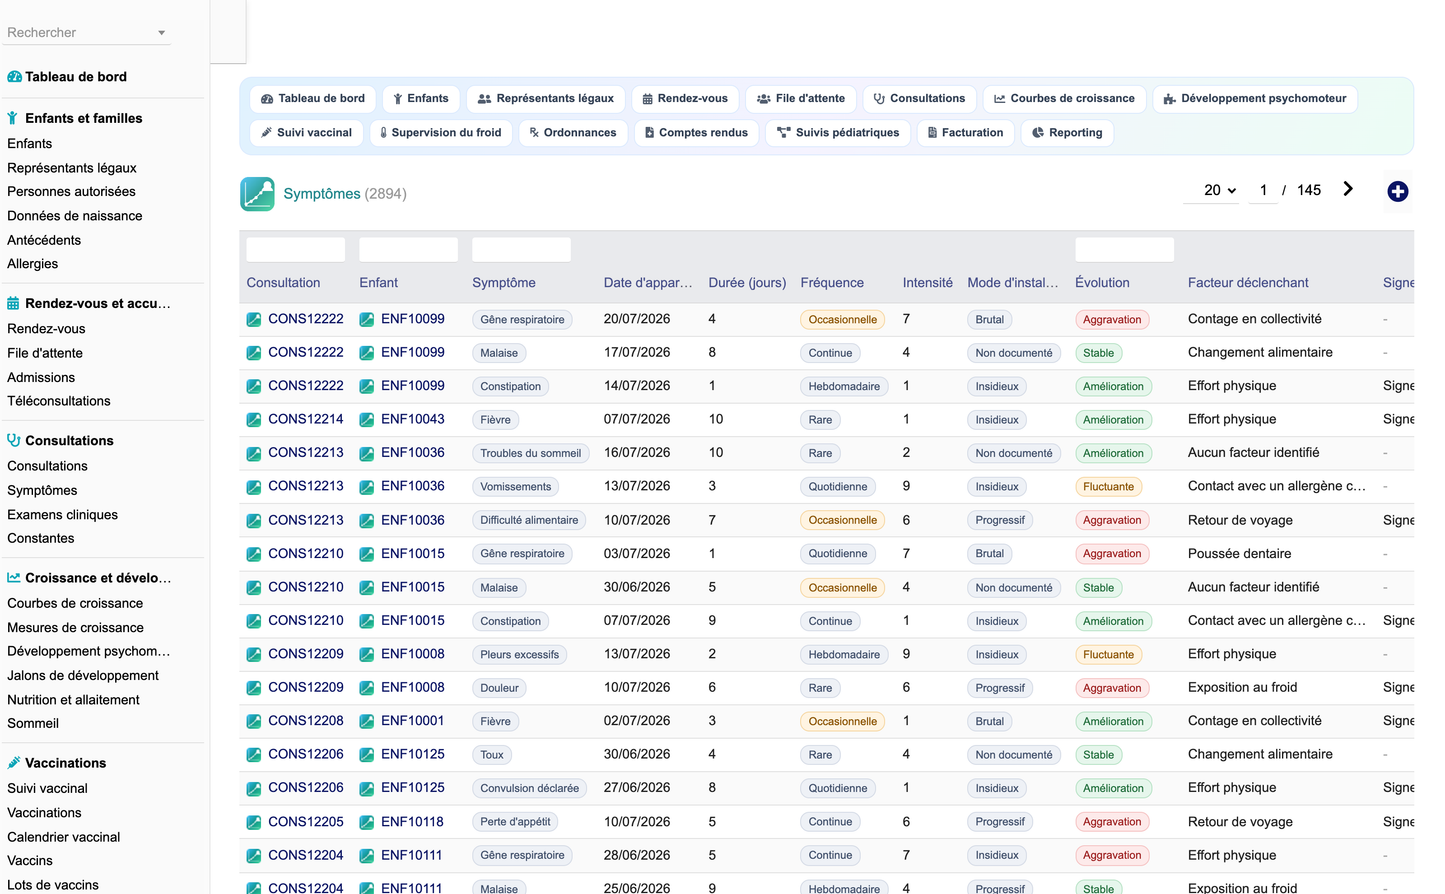The width and height of the screenshot is (1445, 894).
Task: Open Calendrier vaccinal in the sidebar
Action: coord(64,837)
